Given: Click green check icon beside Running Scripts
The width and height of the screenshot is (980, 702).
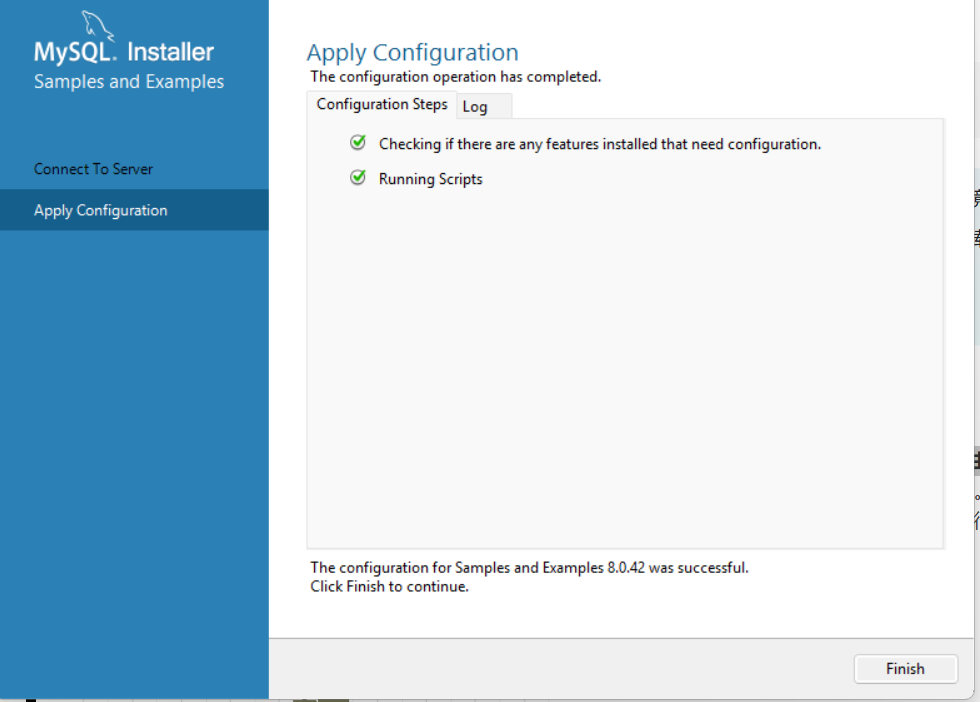Looking at the screenshot, I should [x=358, y=178].
